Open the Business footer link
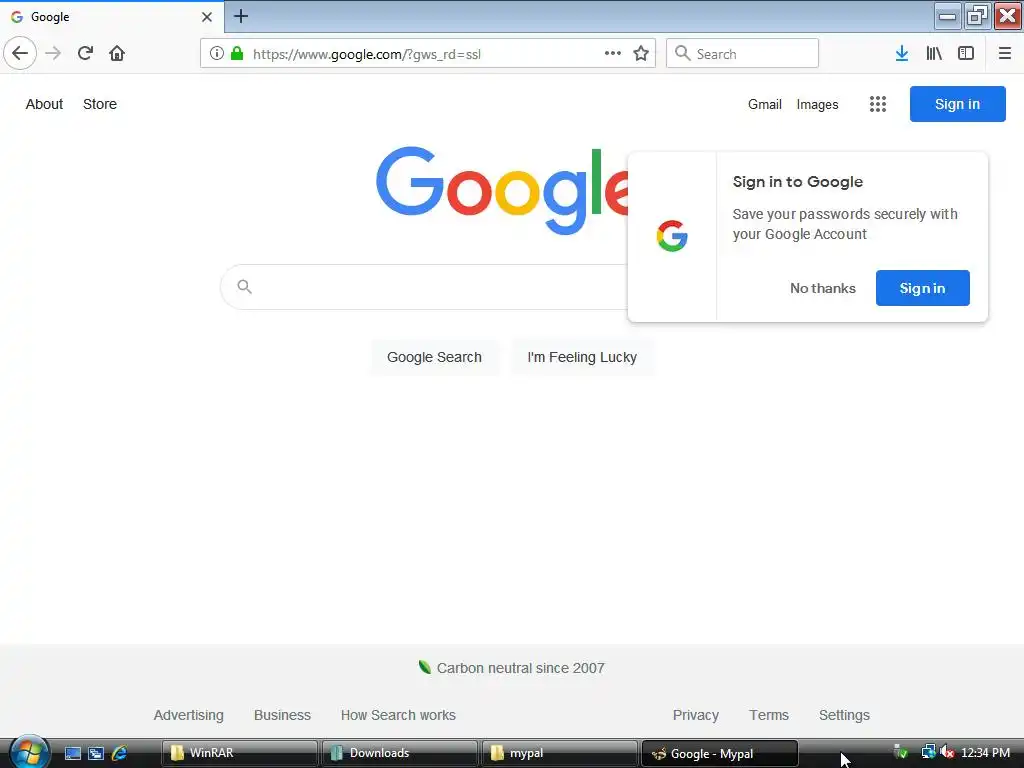Screen dimensions: 1024x768 click(282, 715)
